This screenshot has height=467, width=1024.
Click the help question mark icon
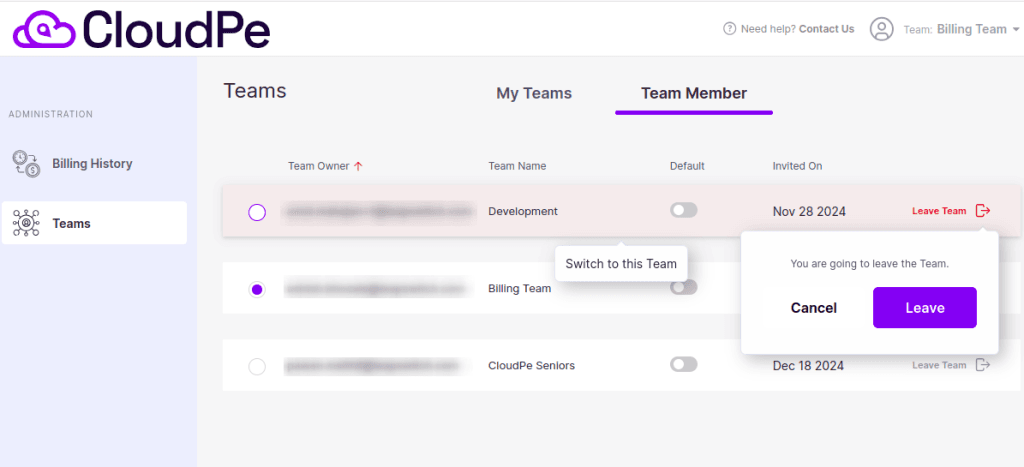click(x=729, y=29)
